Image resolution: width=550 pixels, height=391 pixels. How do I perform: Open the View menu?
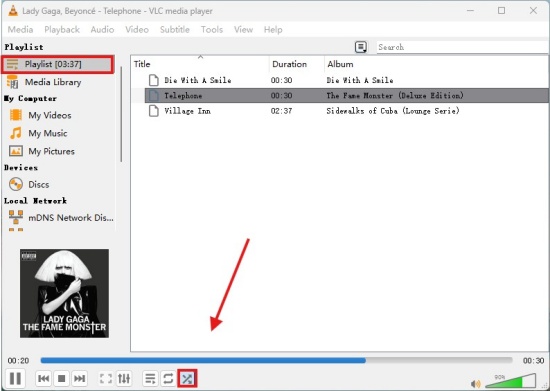pos(243,29)
